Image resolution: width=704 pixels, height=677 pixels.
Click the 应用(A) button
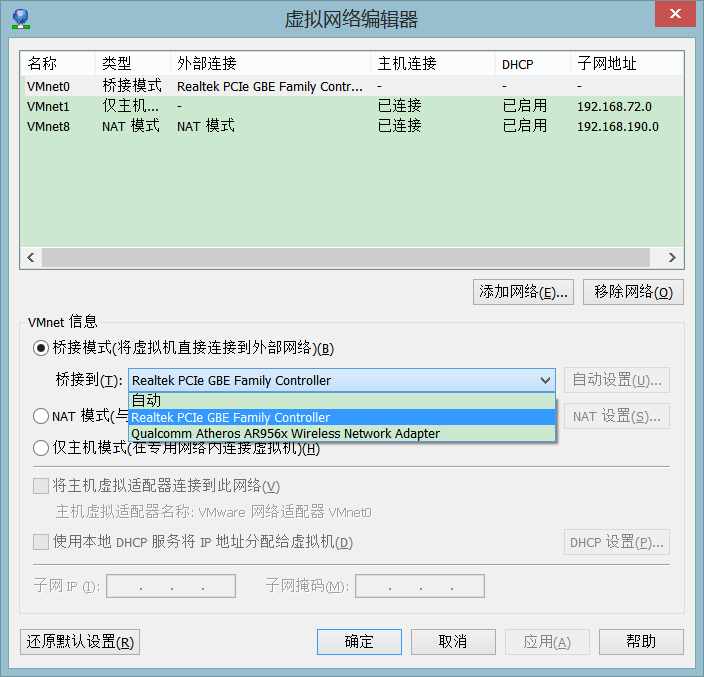547,642
